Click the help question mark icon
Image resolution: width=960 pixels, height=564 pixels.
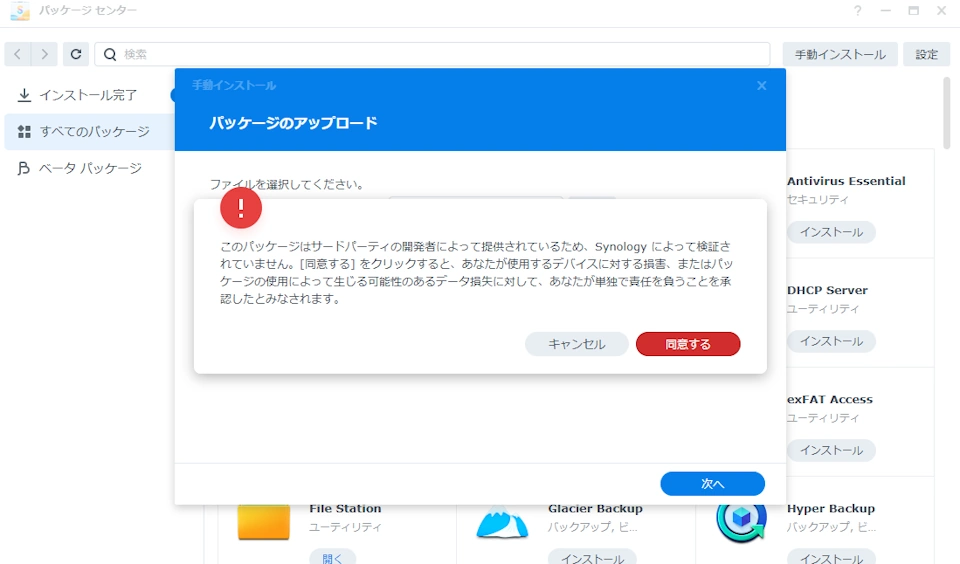[x=858, y=10]
